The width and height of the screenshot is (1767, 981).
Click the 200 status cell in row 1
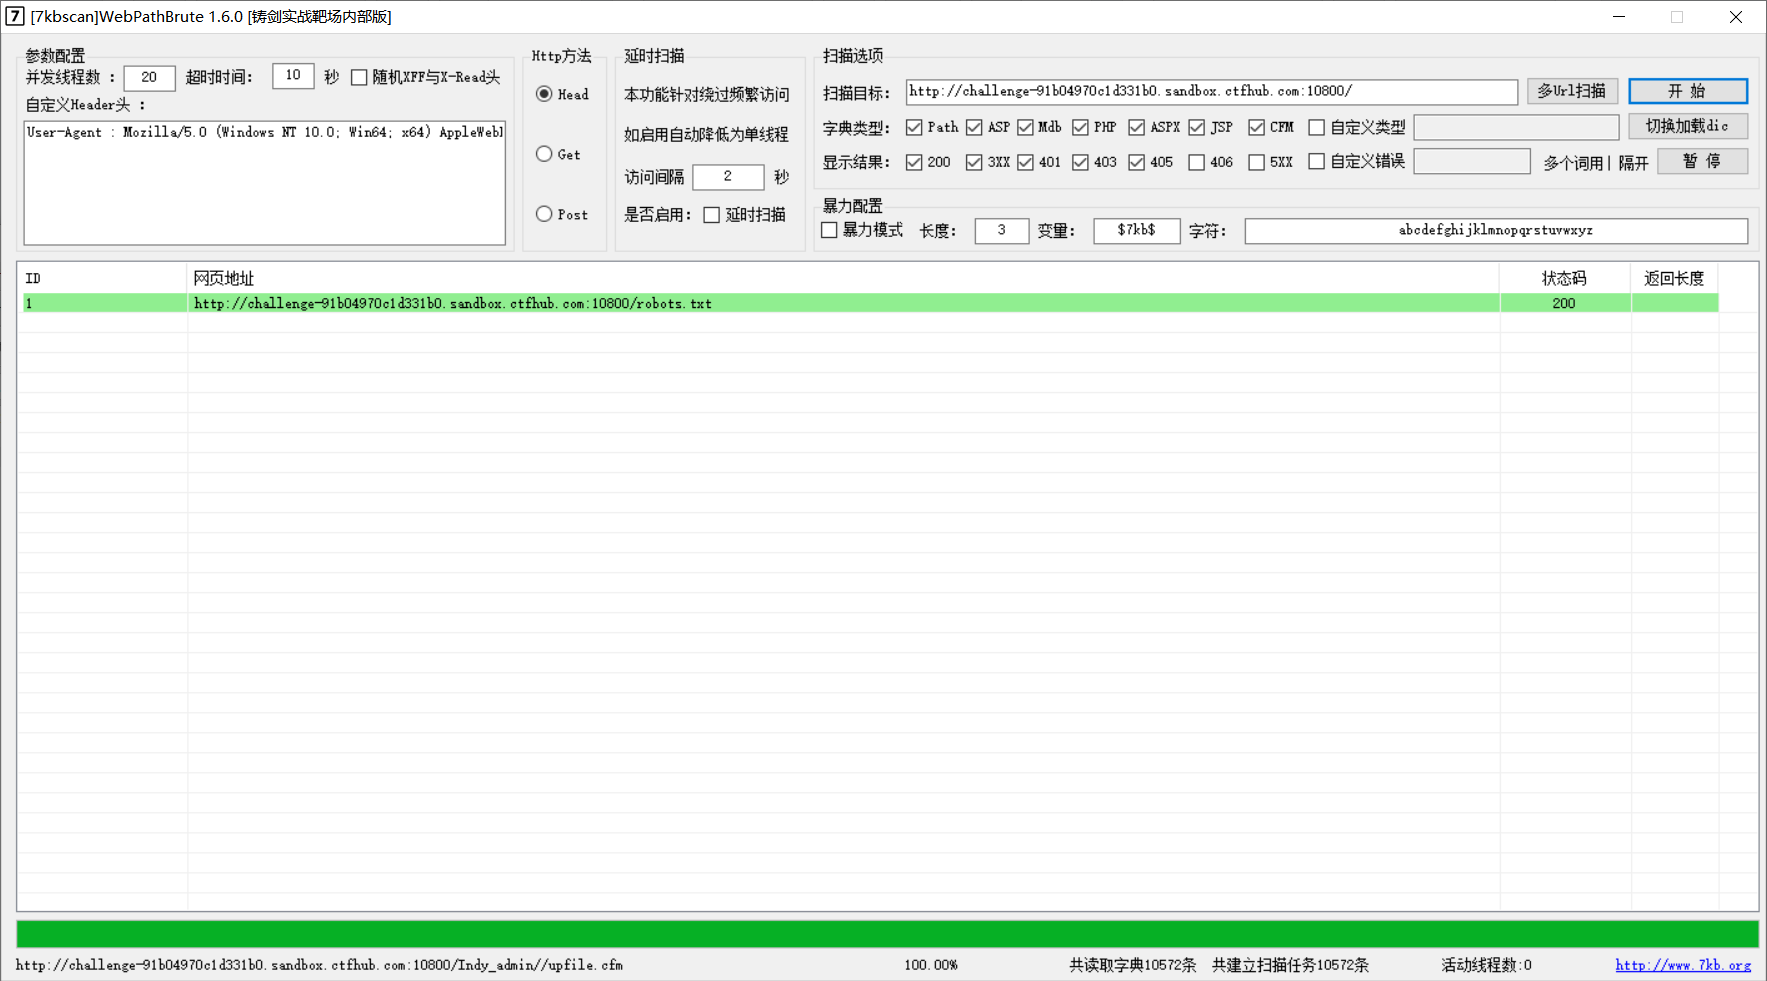[1564, 303]
